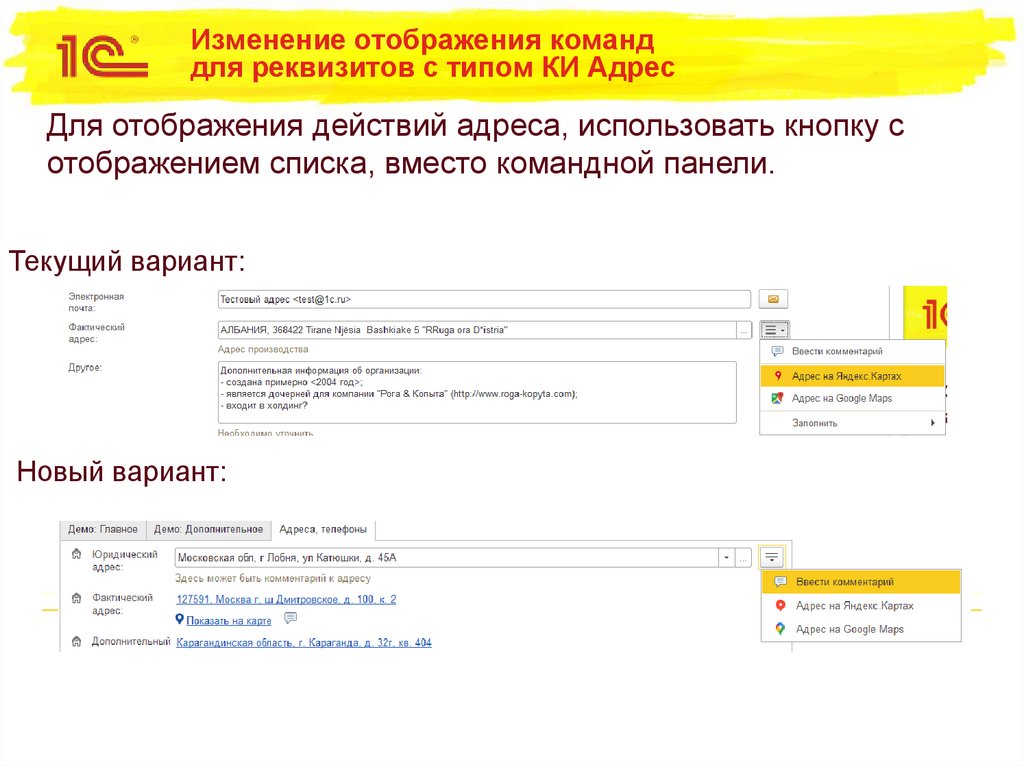
Task: Click comment icon in lower menu
Action: pyautogui.click(x=780, y=581)
